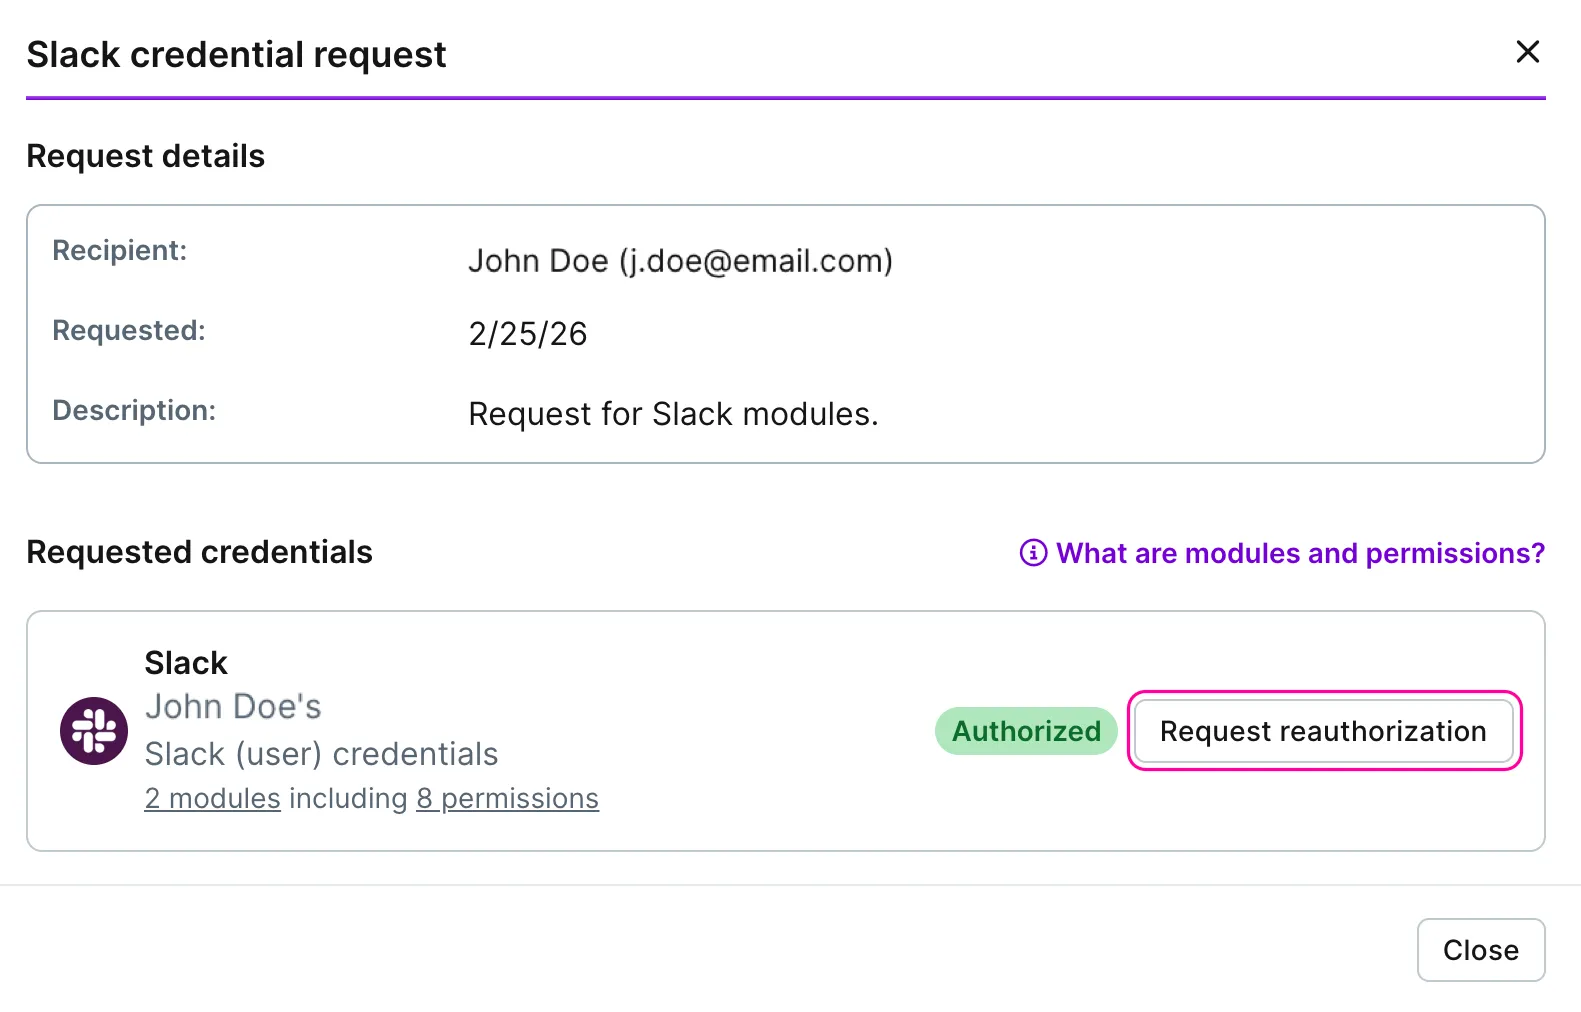This screenshot has height=1012, width=1581.
Task: Open the "What are modules and permissions?" link
Action: [x=1300, y=553]
